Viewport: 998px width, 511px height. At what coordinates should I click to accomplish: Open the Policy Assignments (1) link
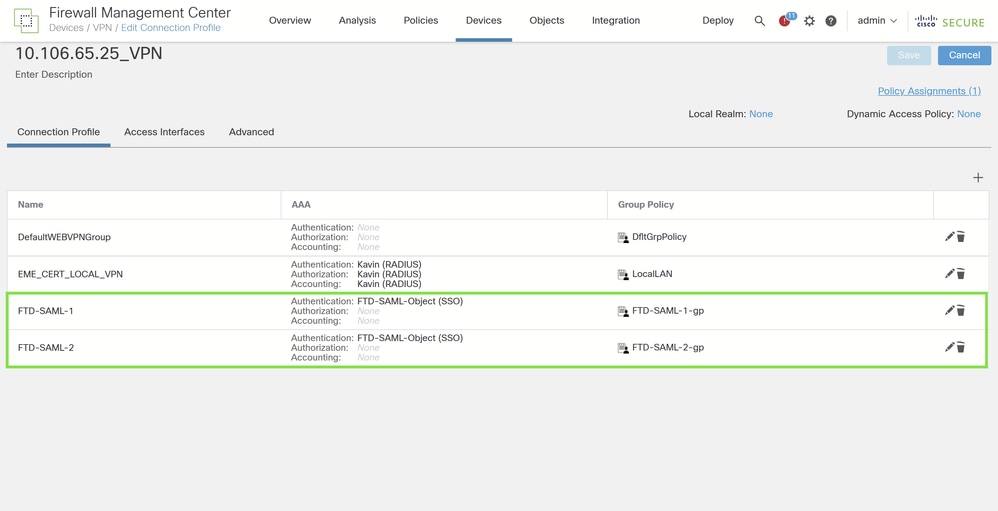click(x=929, y=91)
